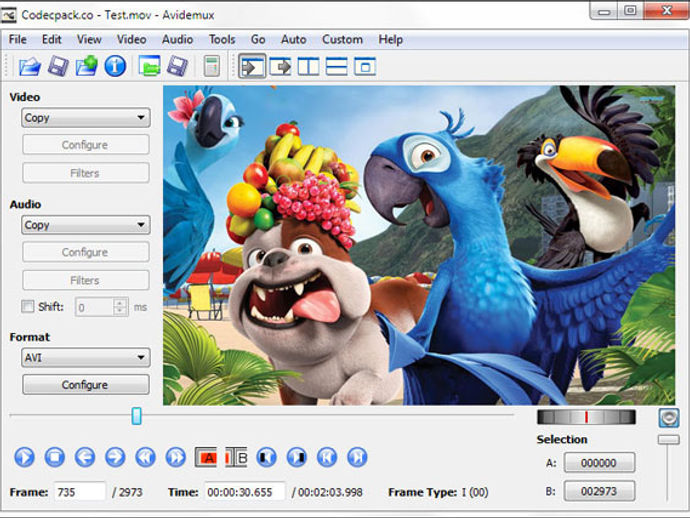Open a video file with folder icon
Viewport: 690px width, 518px height.
[x=29, y=66]
